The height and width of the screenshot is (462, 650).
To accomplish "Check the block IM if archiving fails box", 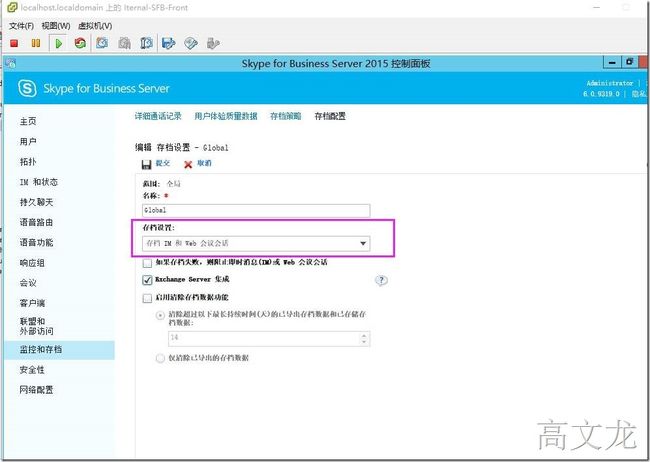I will tap(147, 263).
